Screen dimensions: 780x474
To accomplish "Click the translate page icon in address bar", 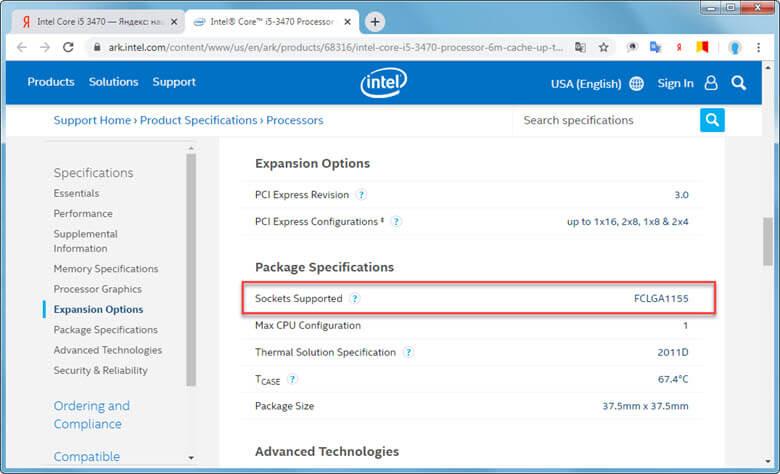I will 580,47.
